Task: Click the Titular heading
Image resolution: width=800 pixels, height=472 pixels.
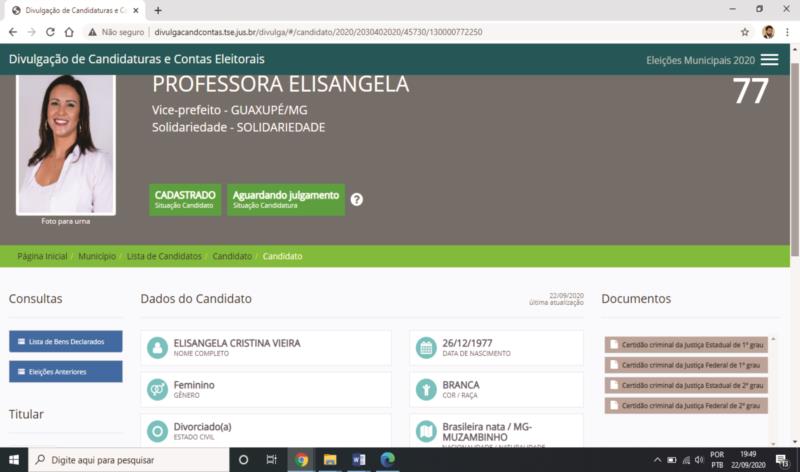Action: pyautogui.click(x=26, y=414)
